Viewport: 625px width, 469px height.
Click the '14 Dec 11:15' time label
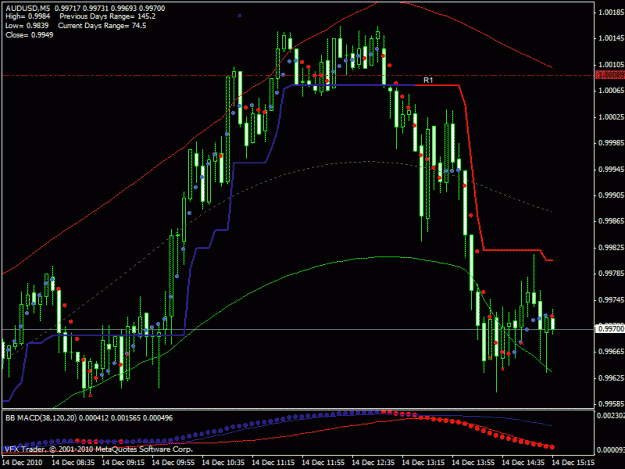(x=273, y=463)
